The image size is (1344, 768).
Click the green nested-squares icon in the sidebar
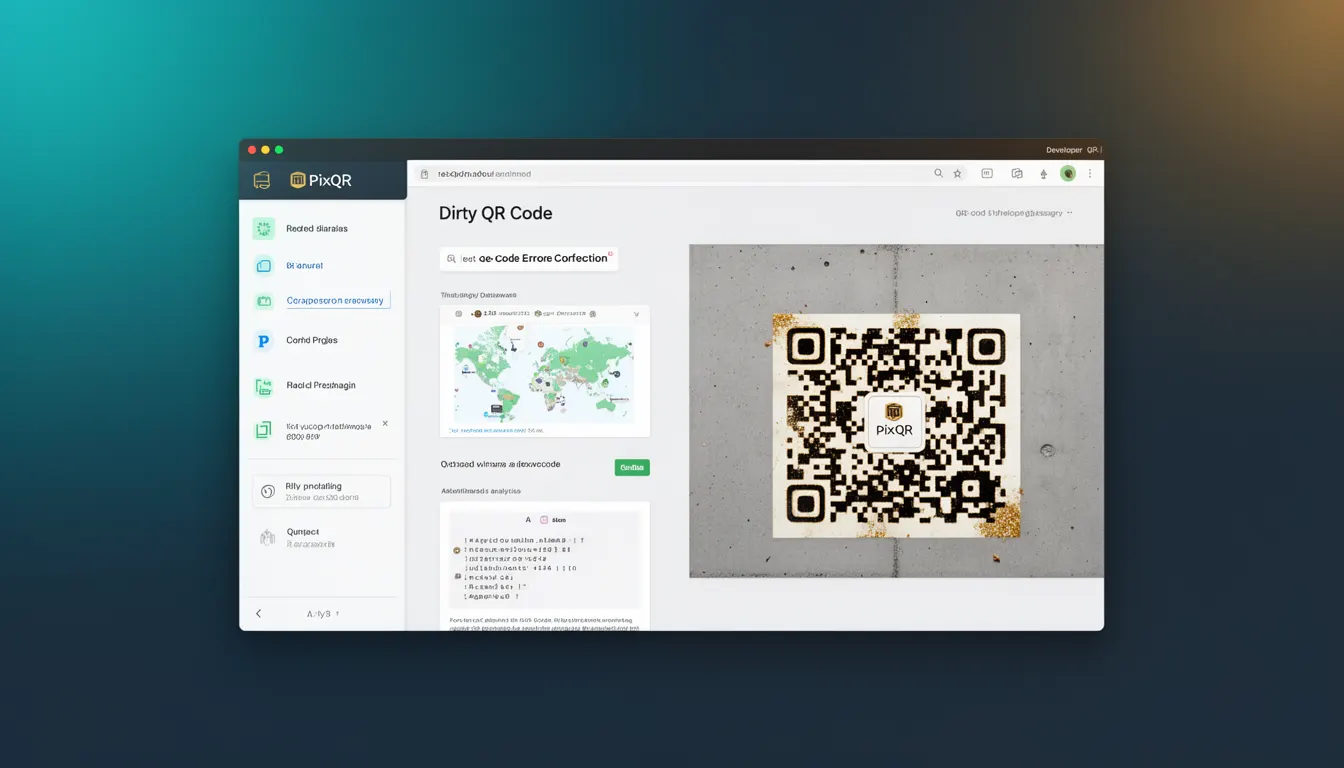pyautogui.click(x=263, y=430)
